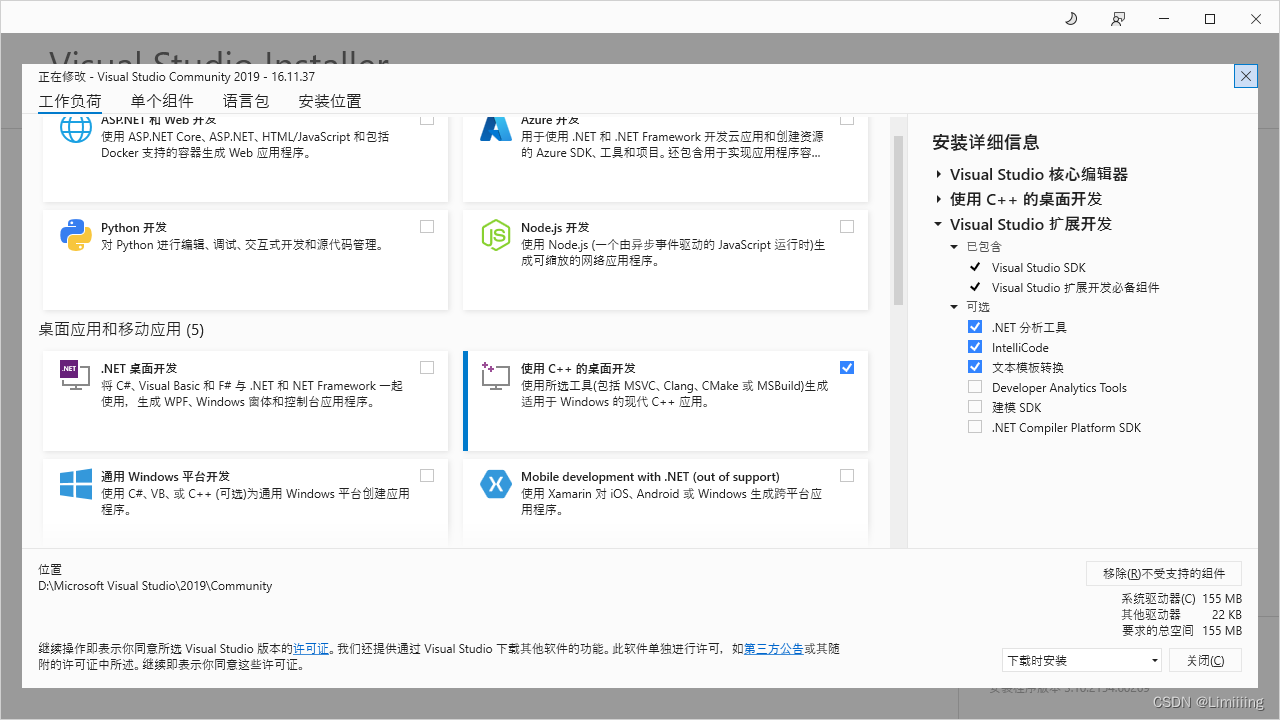Click the Azure 开发 icon
The image size is (1280, 720).
click(x=496, y=128)
